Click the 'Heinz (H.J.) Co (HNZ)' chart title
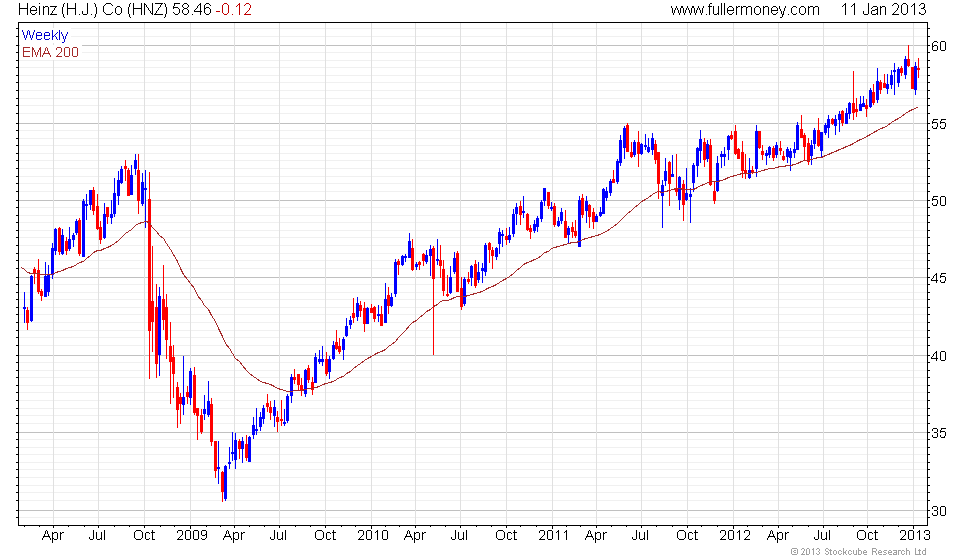This screenshot has height=560, width=980. [x=93, y=9]
